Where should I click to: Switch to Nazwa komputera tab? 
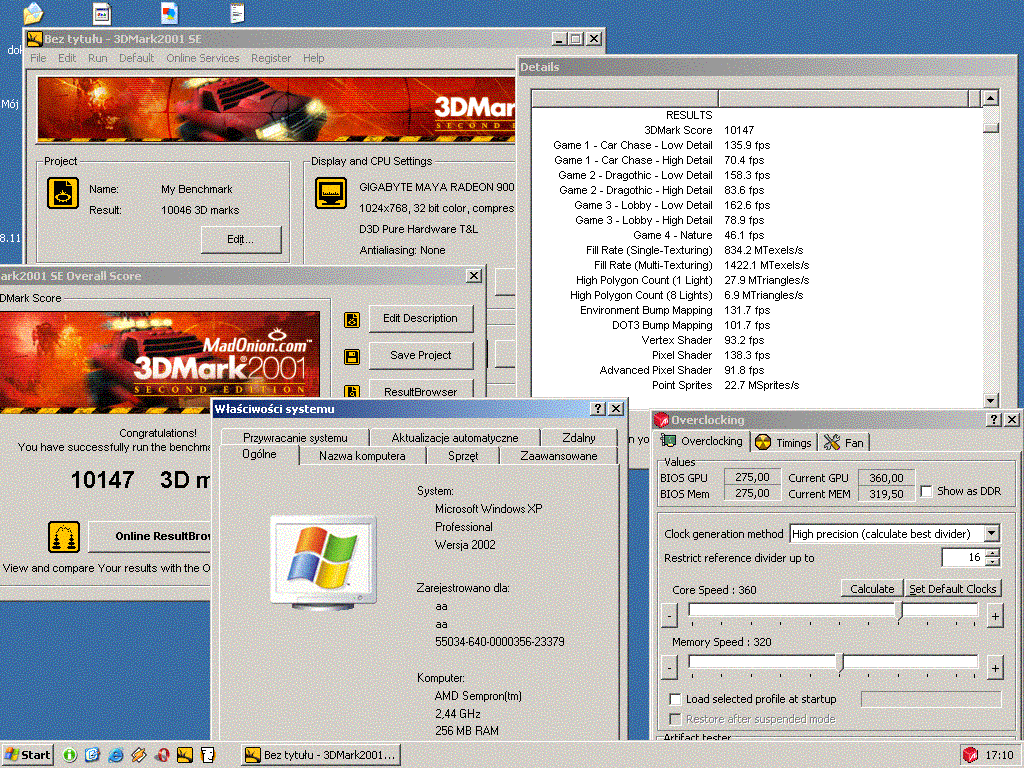tap(362, 456)
